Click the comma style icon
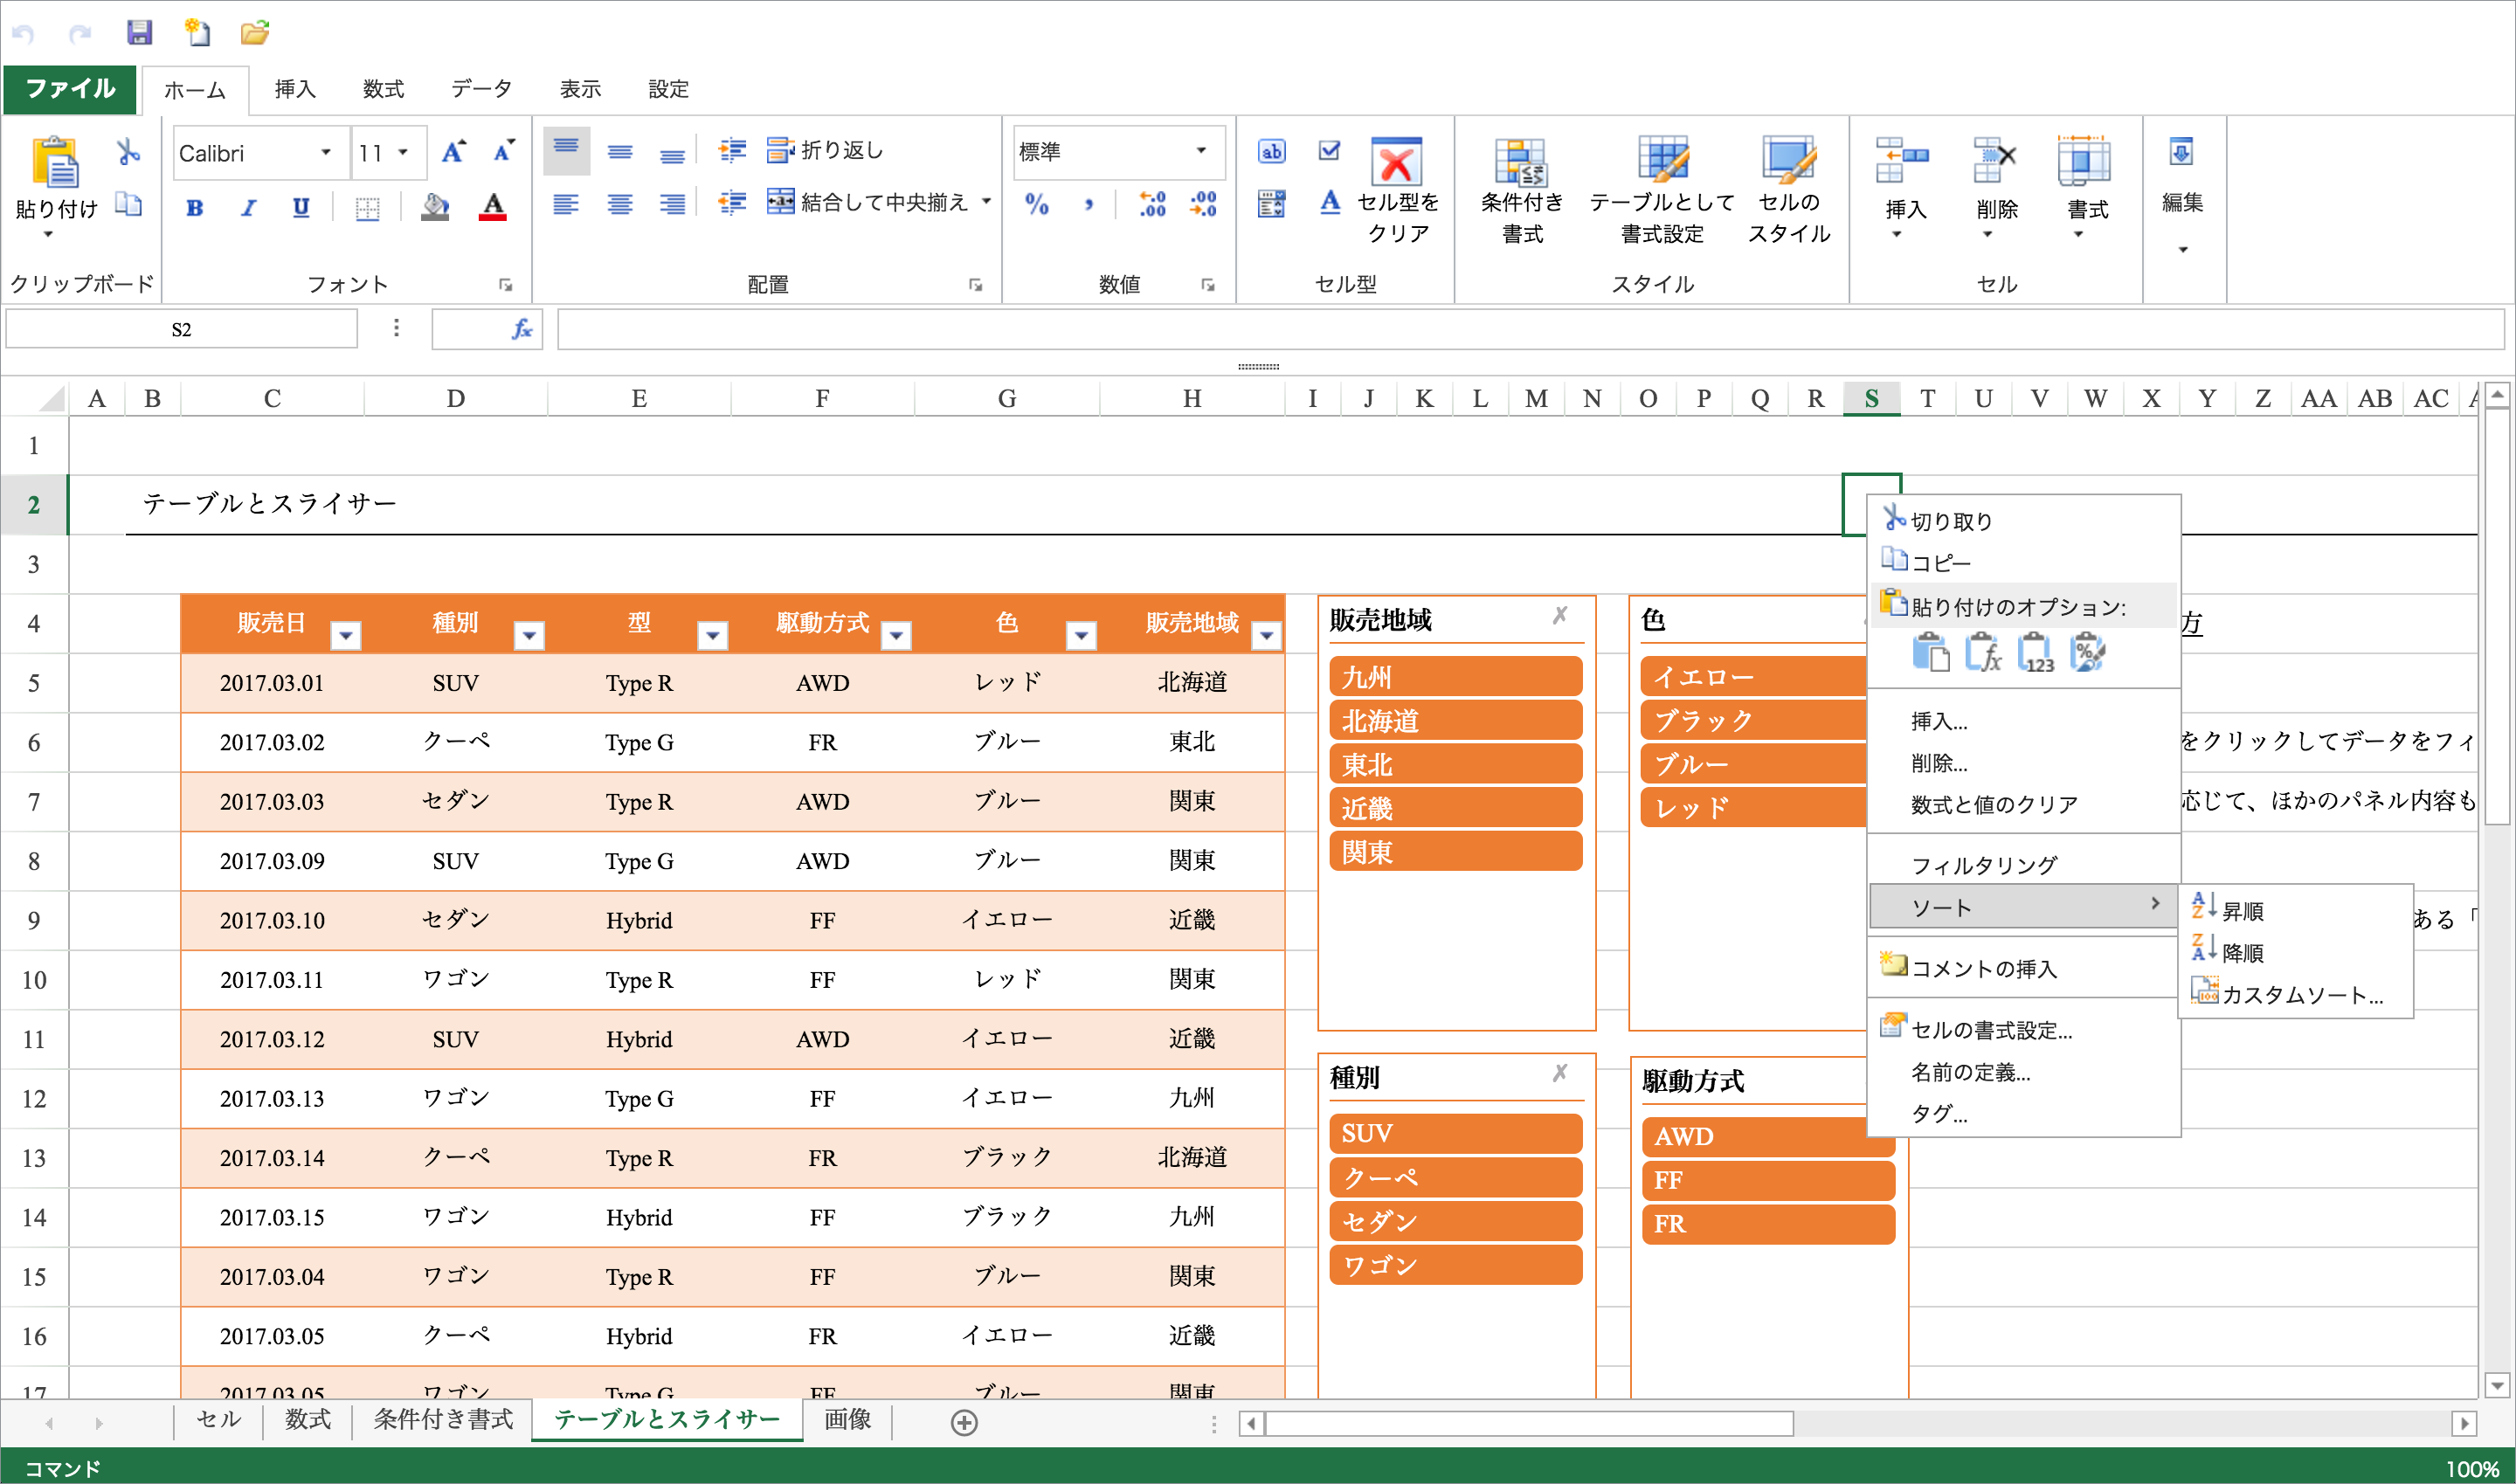The height and width of the screenshot is (1484, 2516). click(1089, 204)
